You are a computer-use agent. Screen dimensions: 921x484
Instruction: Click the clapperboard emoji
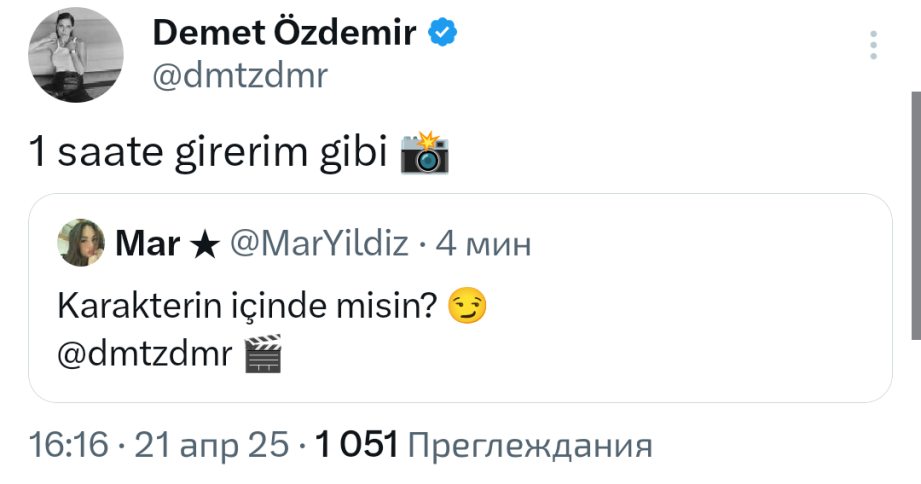pyautogui.click(x=264, y=355)
